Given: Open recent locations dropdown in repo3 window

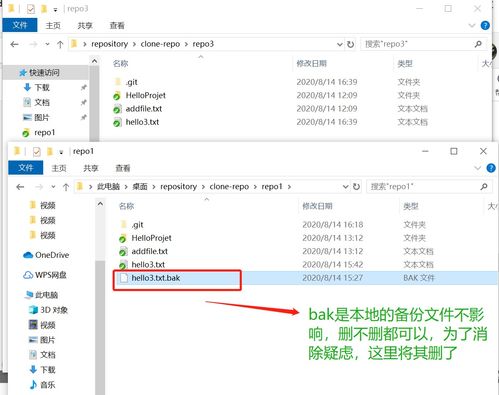Looking at the screenshot, I should (x=47, y=44).
